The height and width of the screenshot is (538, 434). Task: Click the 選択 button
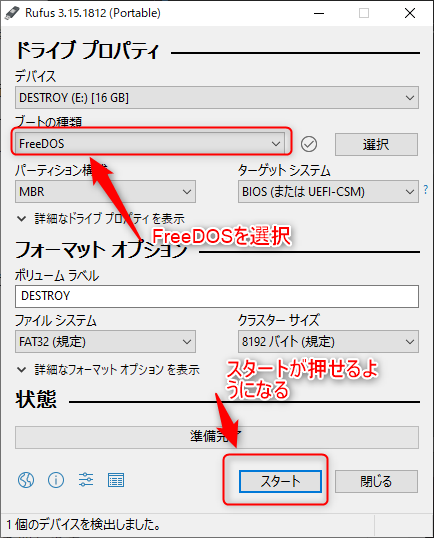[x=376, y=144]
